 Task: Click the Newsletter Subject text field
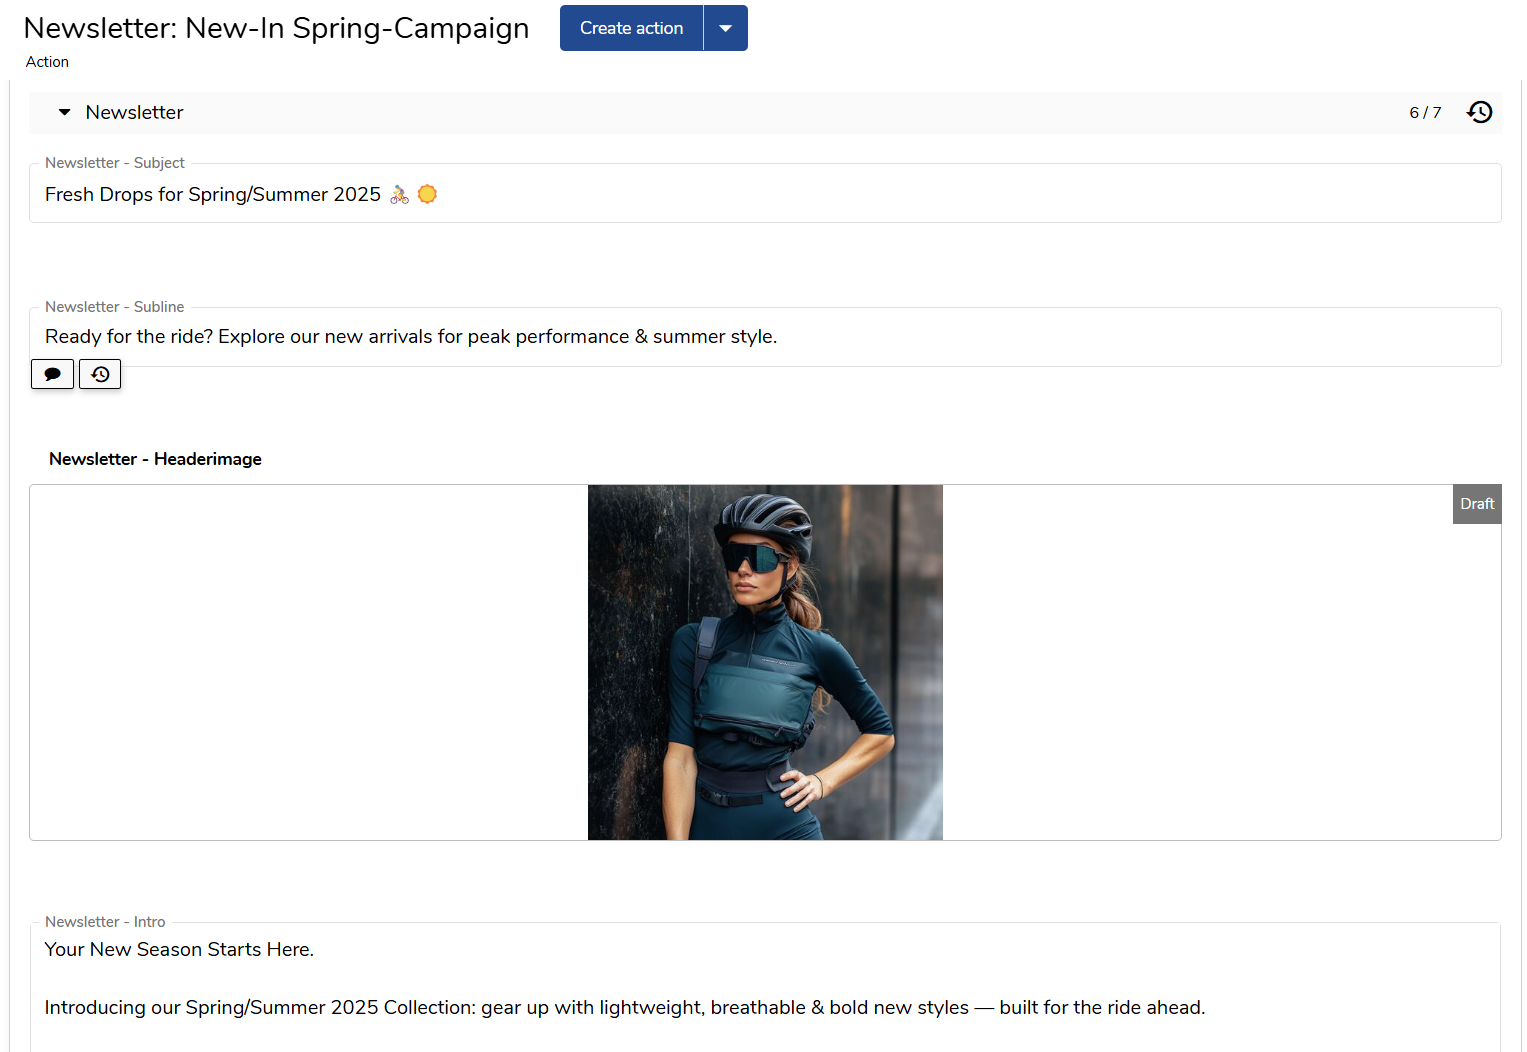[765, 193]
